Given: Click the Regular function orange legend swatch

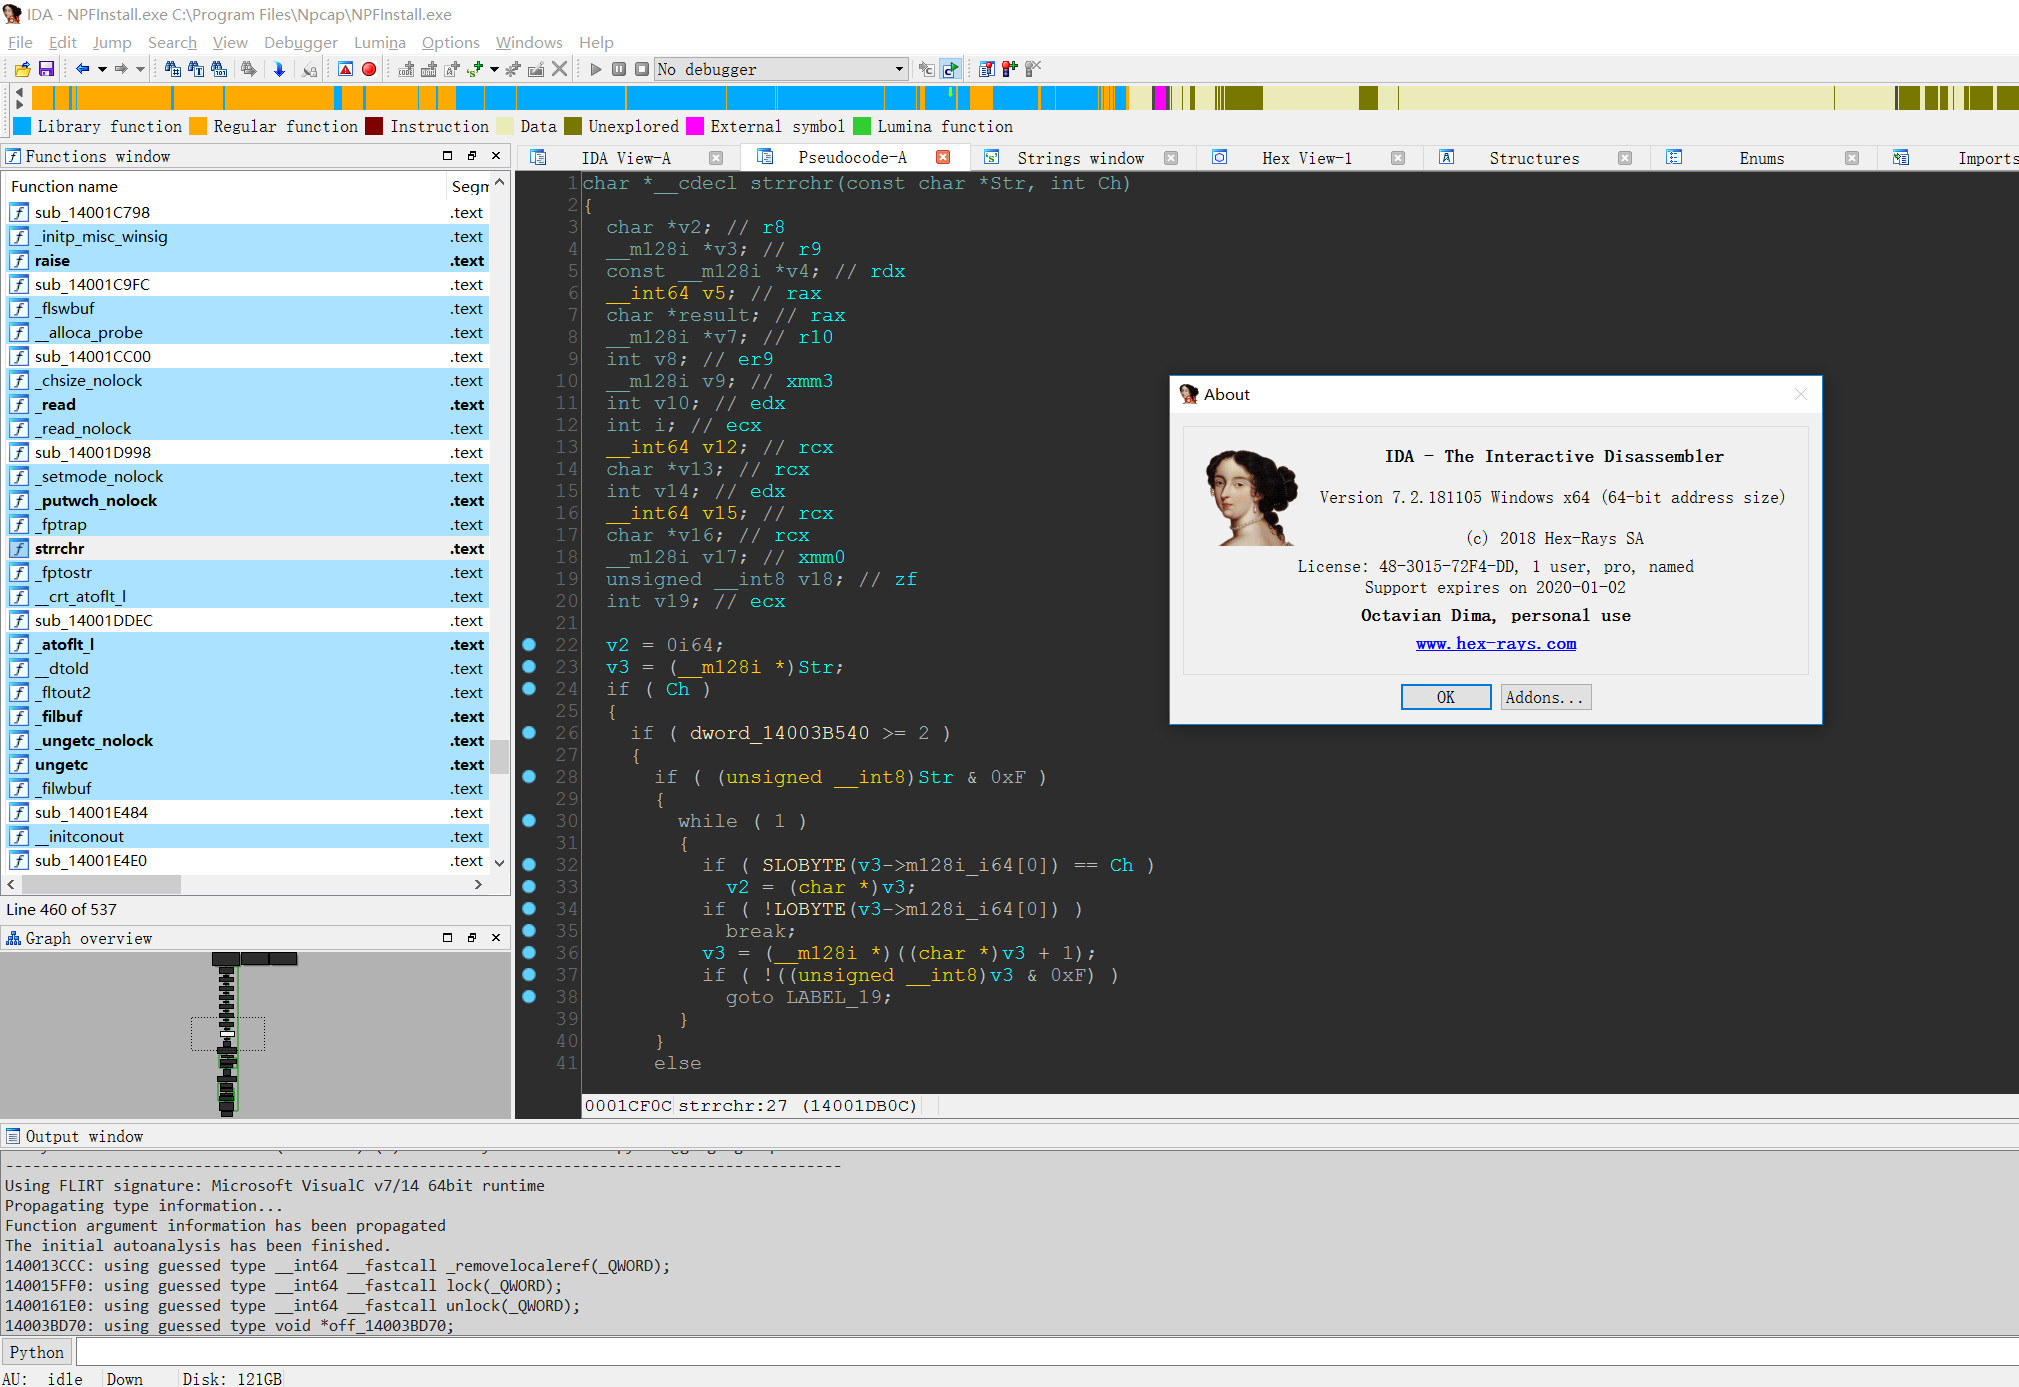Looking at the screenshot, I should coord(198,126).
